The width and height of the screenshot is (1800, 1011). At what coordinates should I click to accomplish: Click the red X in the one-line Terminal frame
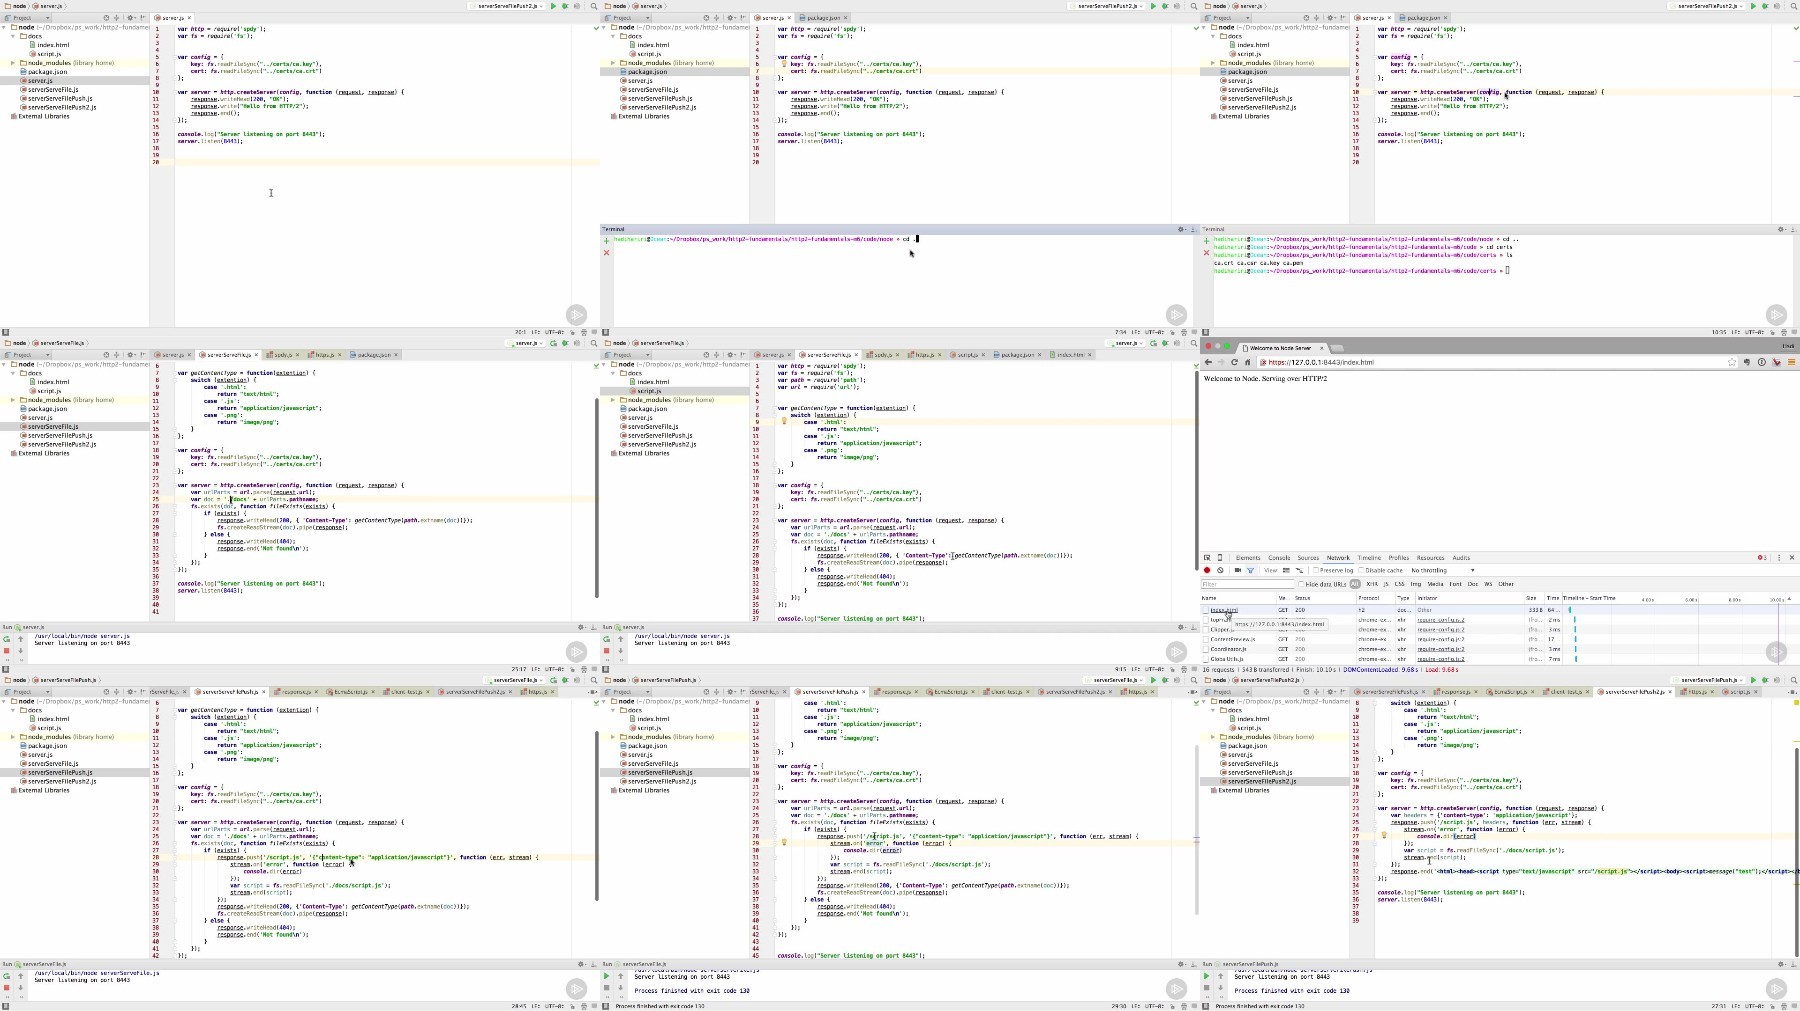[x=606, y=253]
